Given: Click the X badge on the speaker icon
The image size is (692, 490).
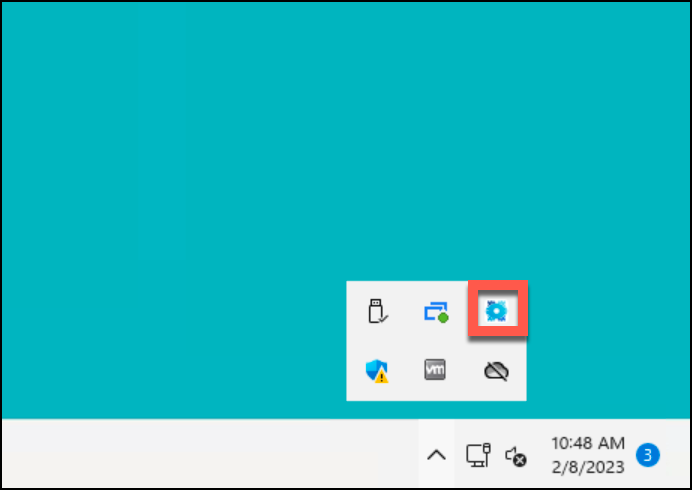Looking at the screenshot, I should (x=520, y=460).
